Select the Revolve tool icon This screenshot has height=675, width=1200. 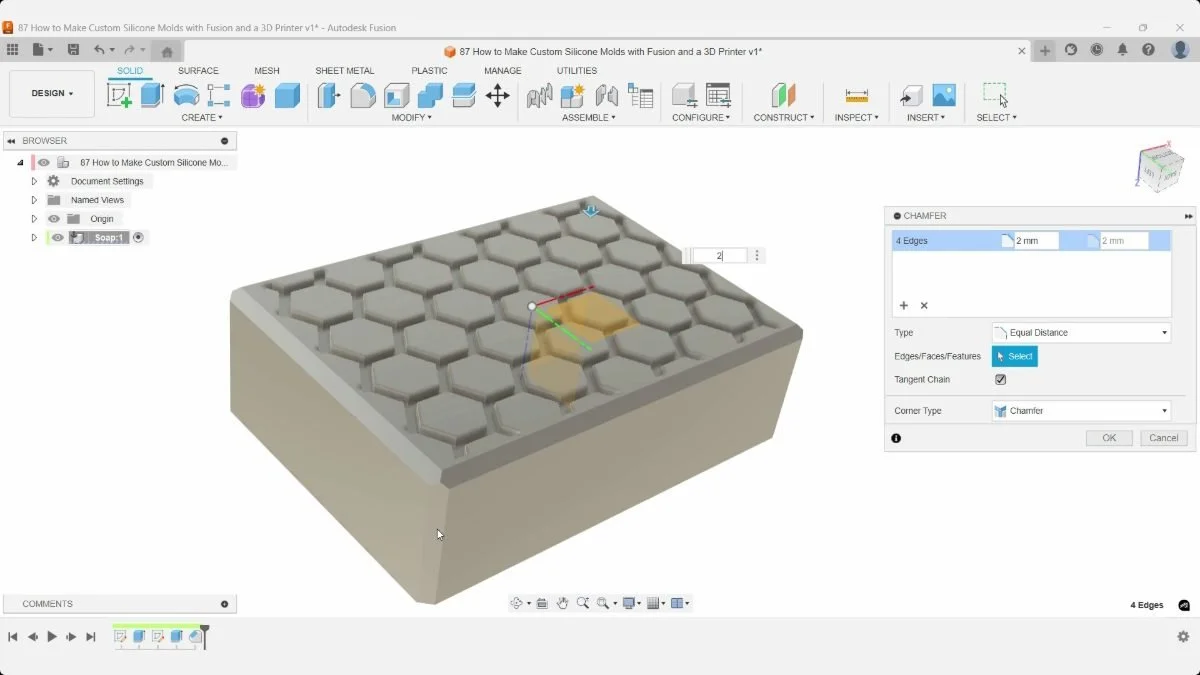tap(186, 95)
